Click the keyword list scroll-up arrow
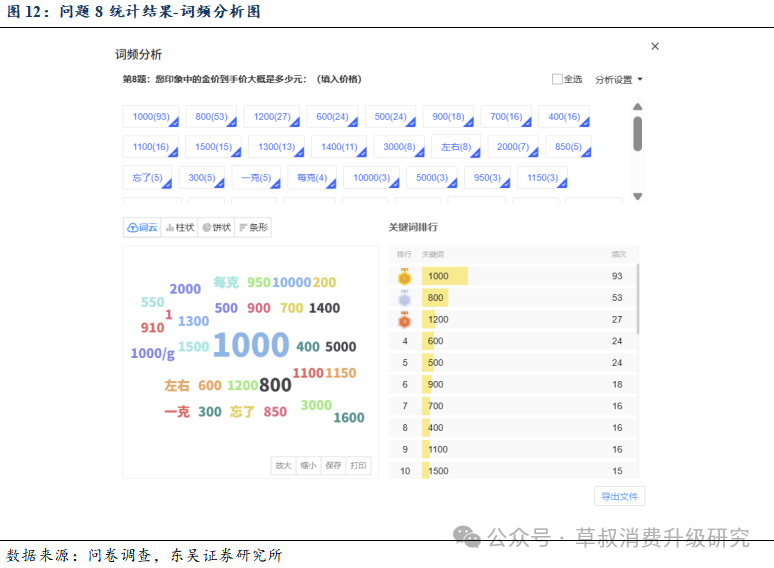The image size is (774, 568). (638, 107)
